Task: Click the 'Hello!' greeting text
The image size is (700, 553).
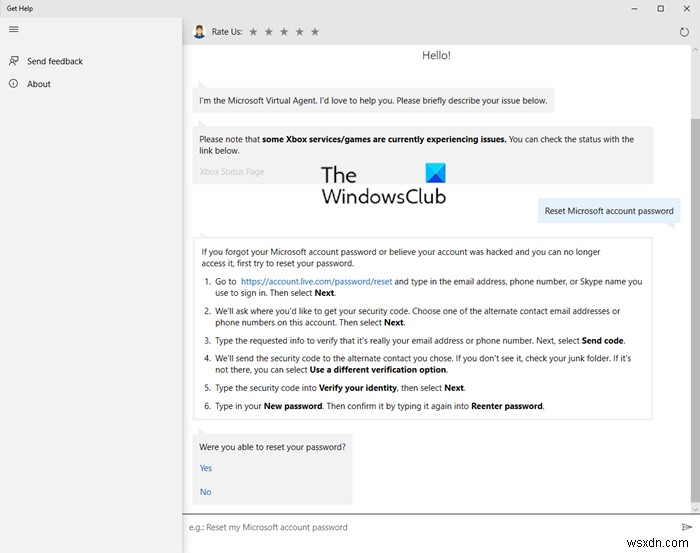Action: (436, 55)
